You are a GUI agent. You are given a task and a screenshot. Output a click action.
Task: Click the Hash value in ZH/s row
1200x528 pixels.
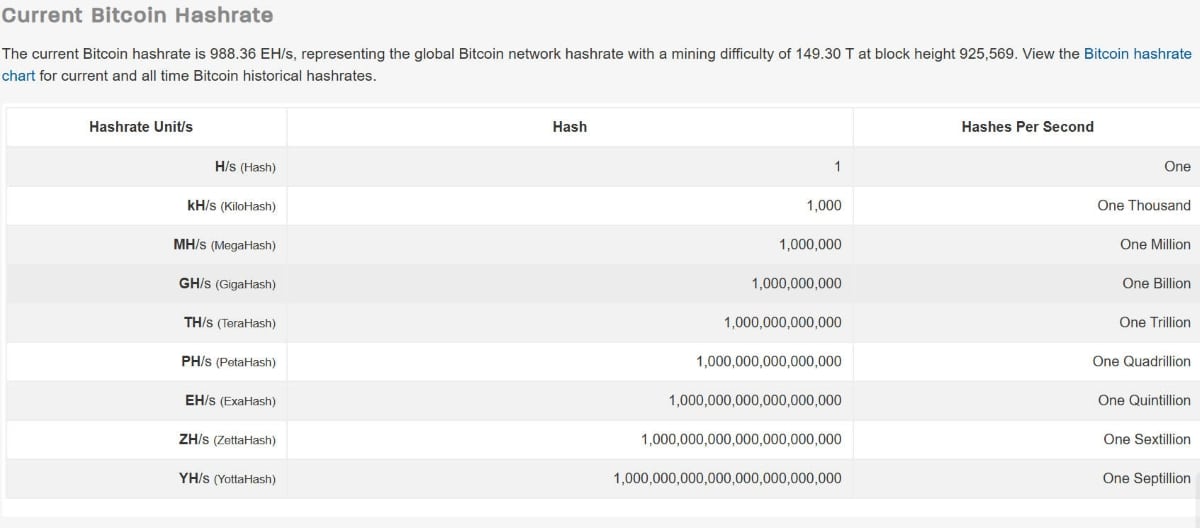pyautogui.click(x=741, y=439)
